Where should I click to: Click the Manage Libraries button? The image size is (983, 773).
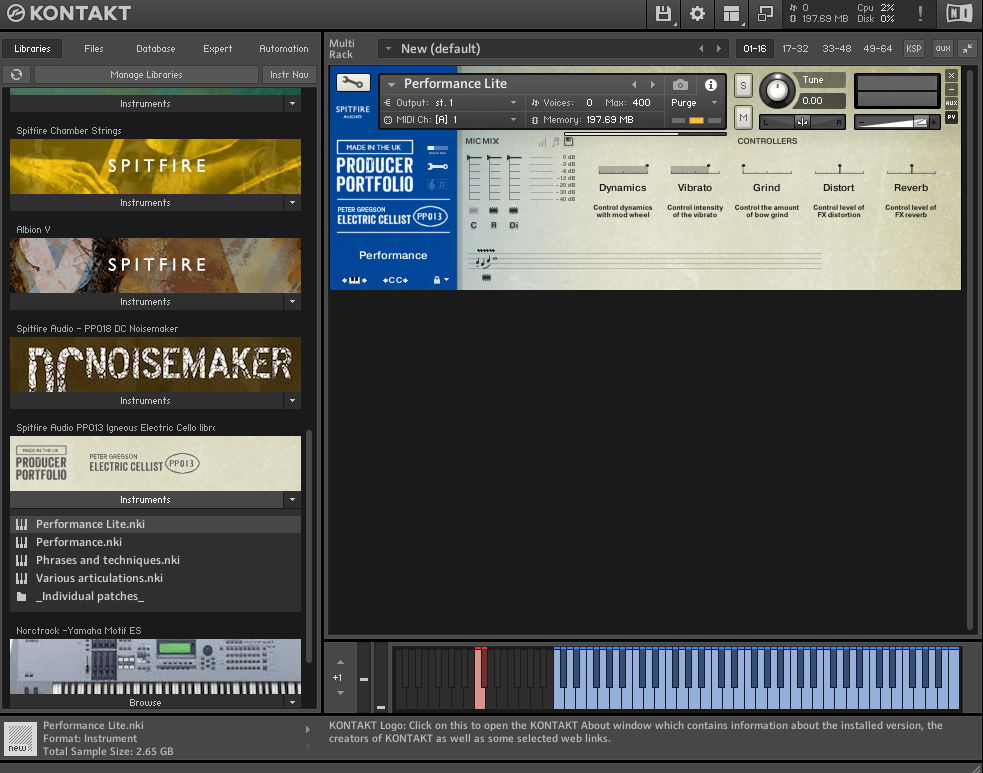click(x=146, y=75)
